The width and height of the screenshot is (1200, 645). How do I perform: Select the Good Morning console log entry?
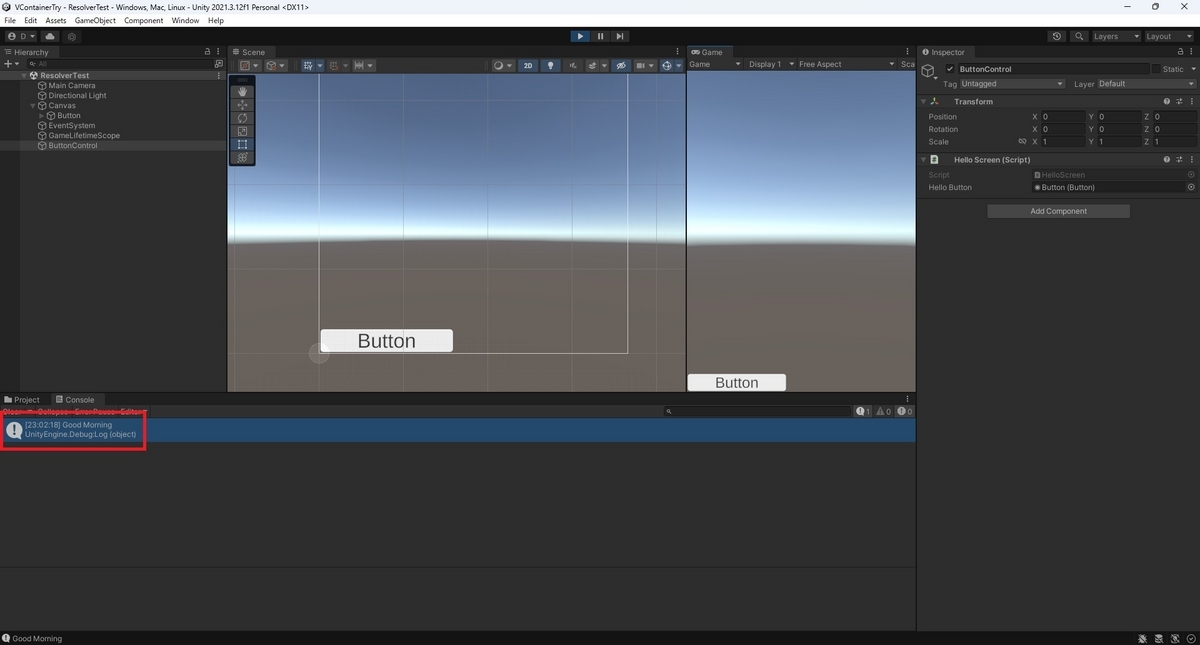[458, 430]
